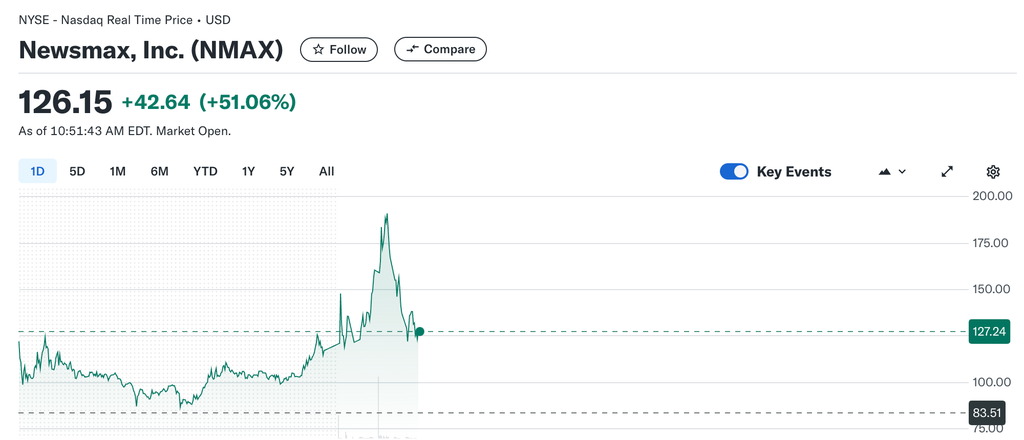Viewport: 1024px width, 440px height.
Task: Click the current price dot on chart
Action: 419,332
